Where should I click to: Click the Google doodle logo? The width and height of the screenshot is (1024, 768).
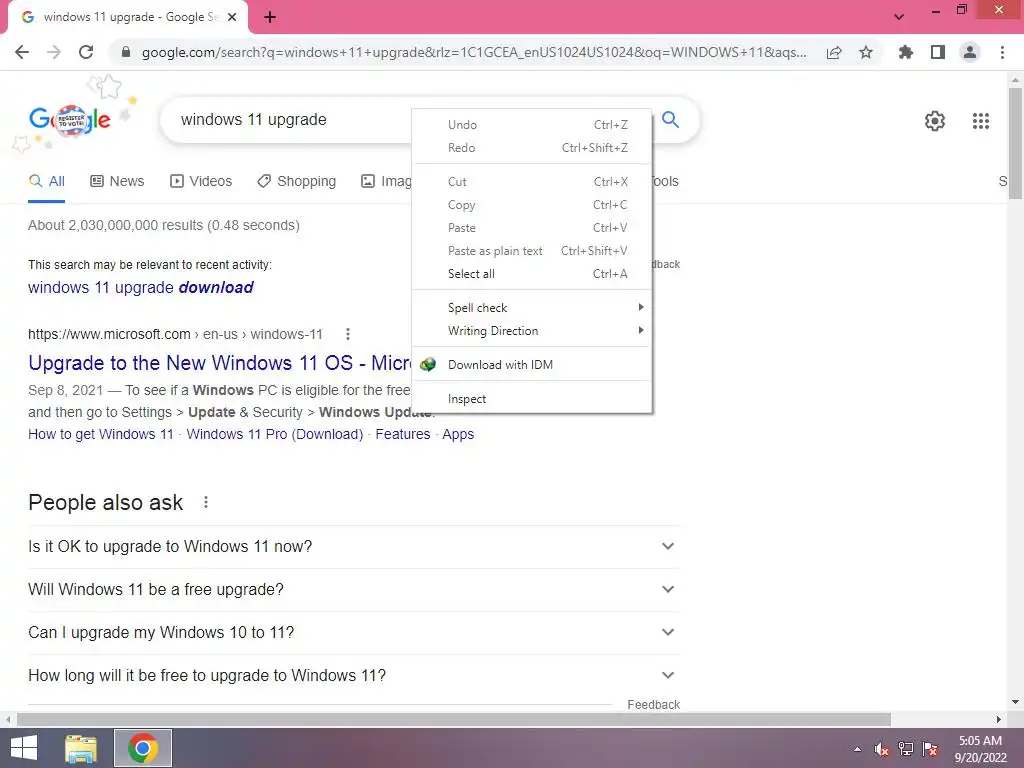pos(70,120)
